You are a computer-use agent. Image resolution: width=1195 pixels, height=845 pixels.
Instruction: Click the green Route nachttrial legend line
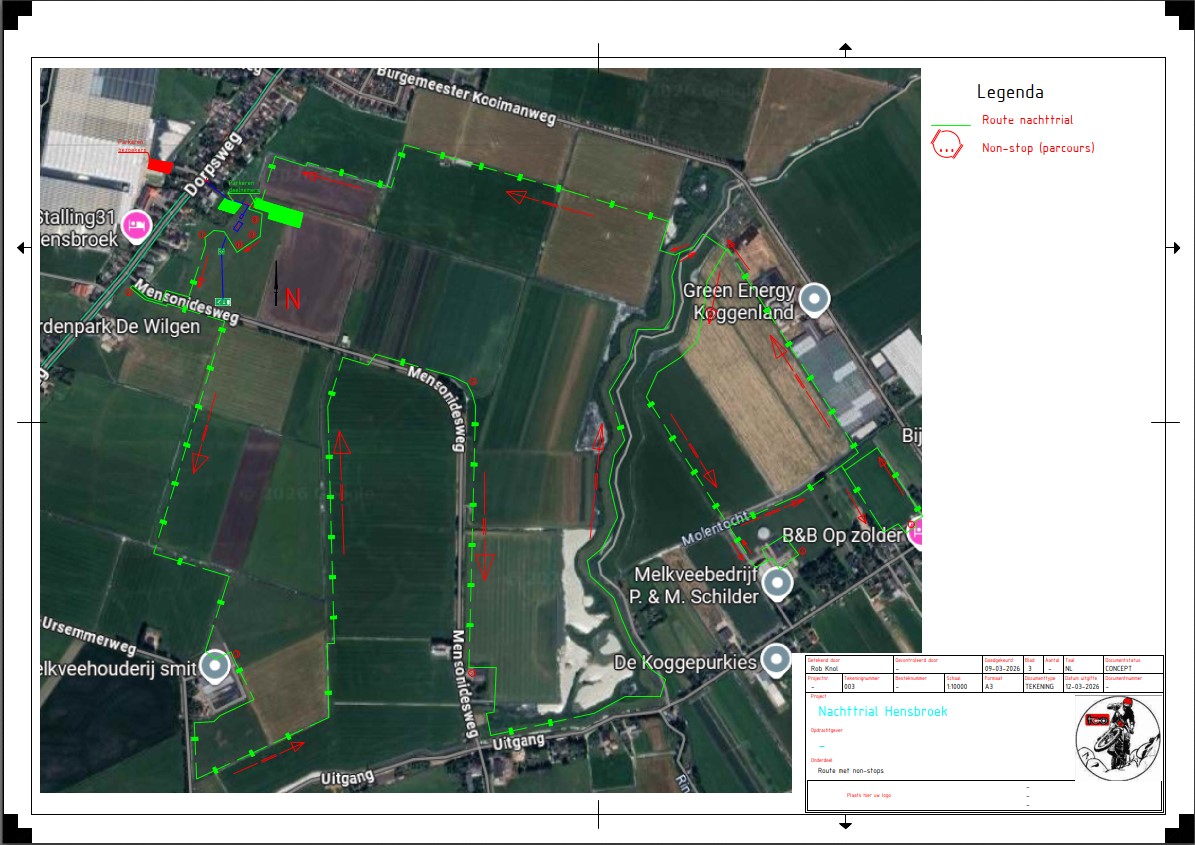point(950,126)
